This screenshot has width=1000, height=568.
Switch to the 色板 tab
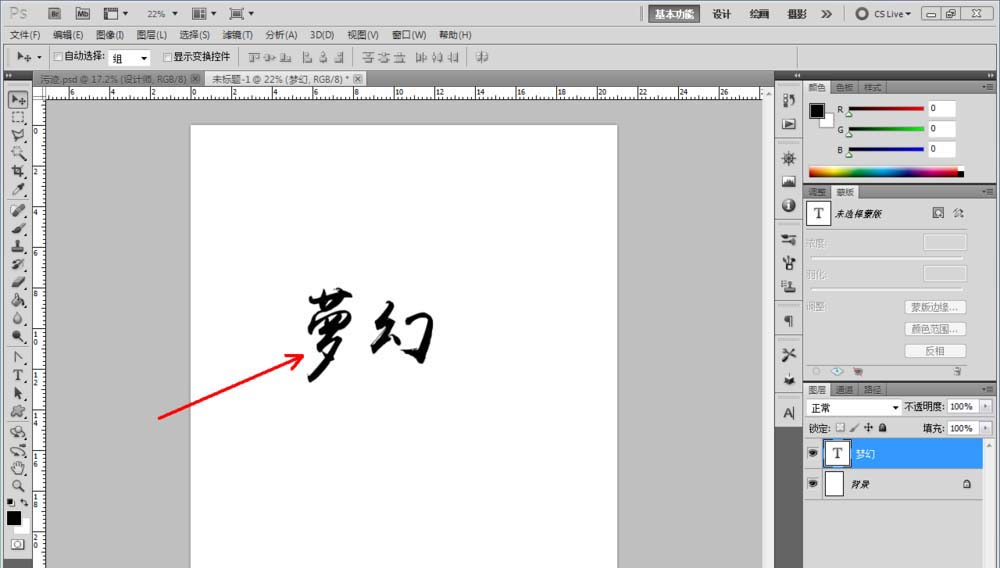coord(844,87)
